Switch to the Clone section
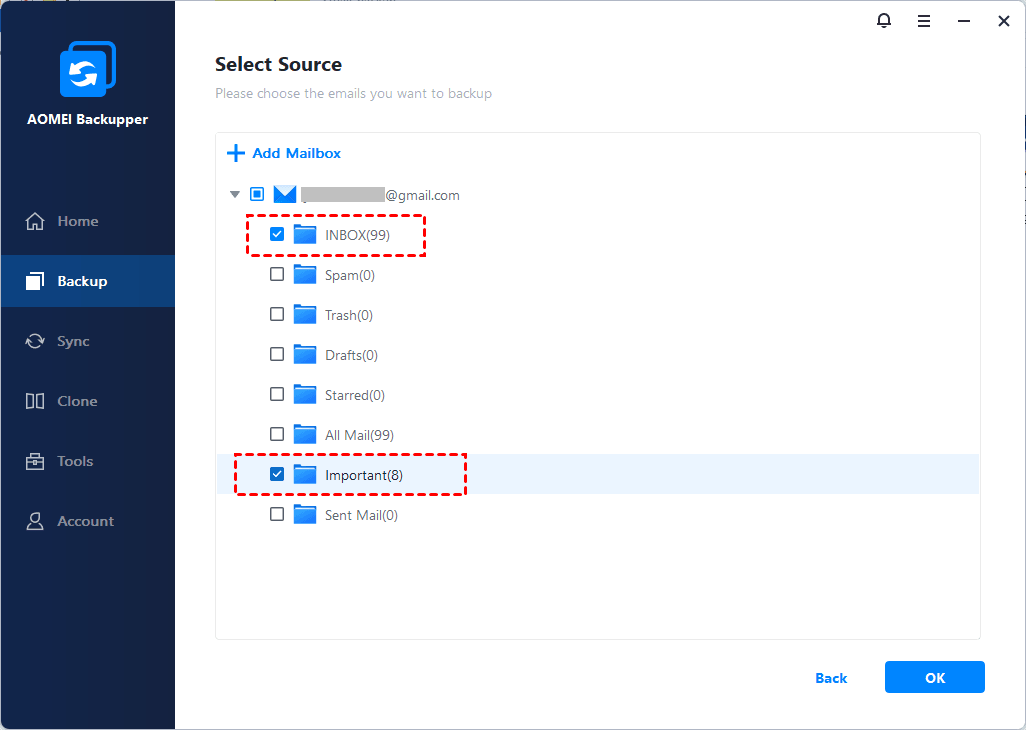The width and height of the screenshot is (1026, 730). [77, 401]
